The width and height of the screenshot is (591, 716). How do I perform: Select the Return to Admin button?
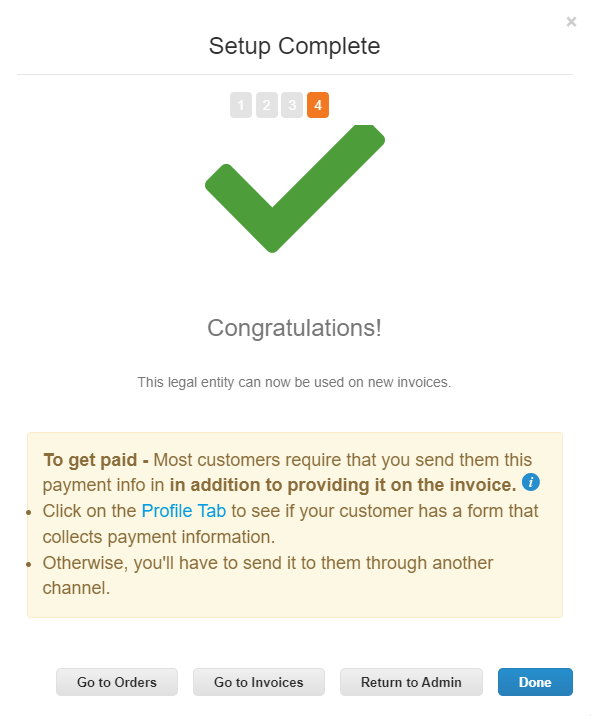[x=411, y=682]
